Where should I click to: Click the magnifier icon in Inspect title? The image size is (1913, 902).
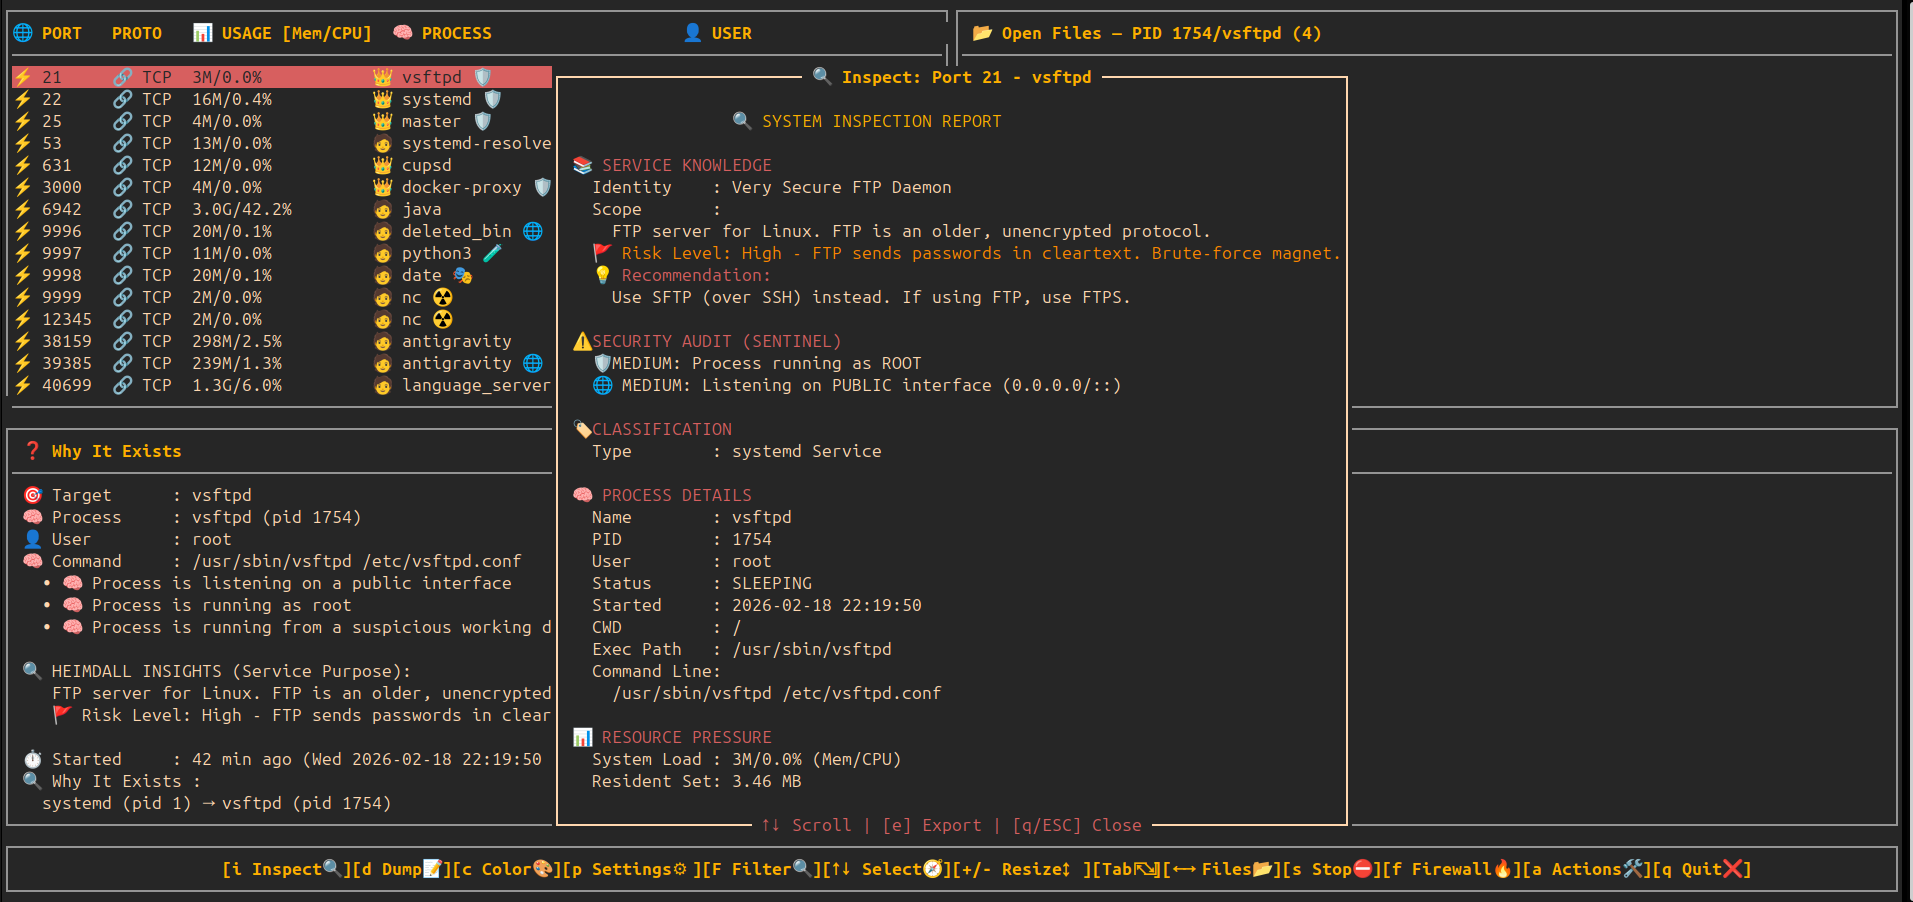822,77
